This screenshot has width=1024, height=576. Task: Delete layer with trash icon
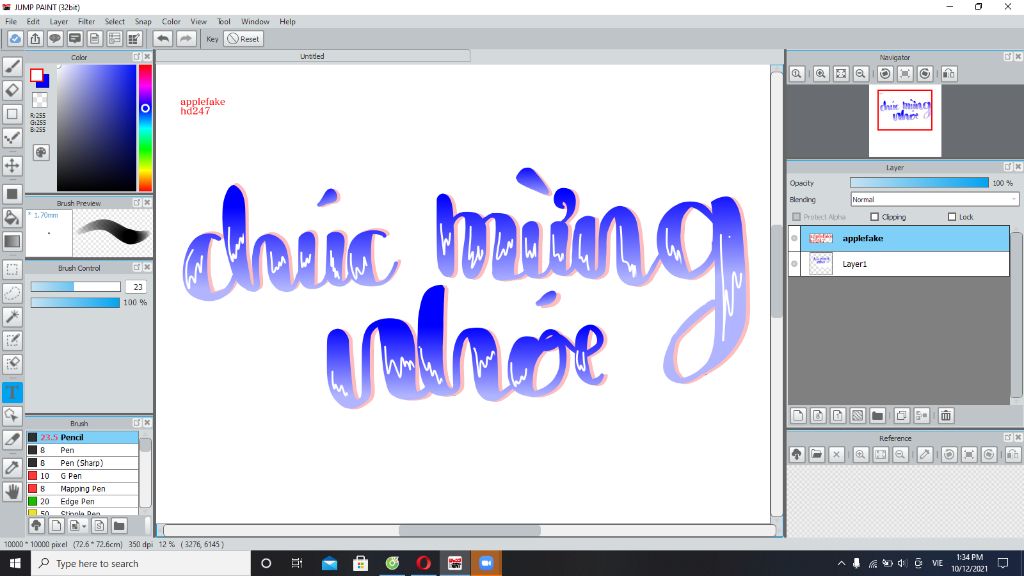[946, 415]
